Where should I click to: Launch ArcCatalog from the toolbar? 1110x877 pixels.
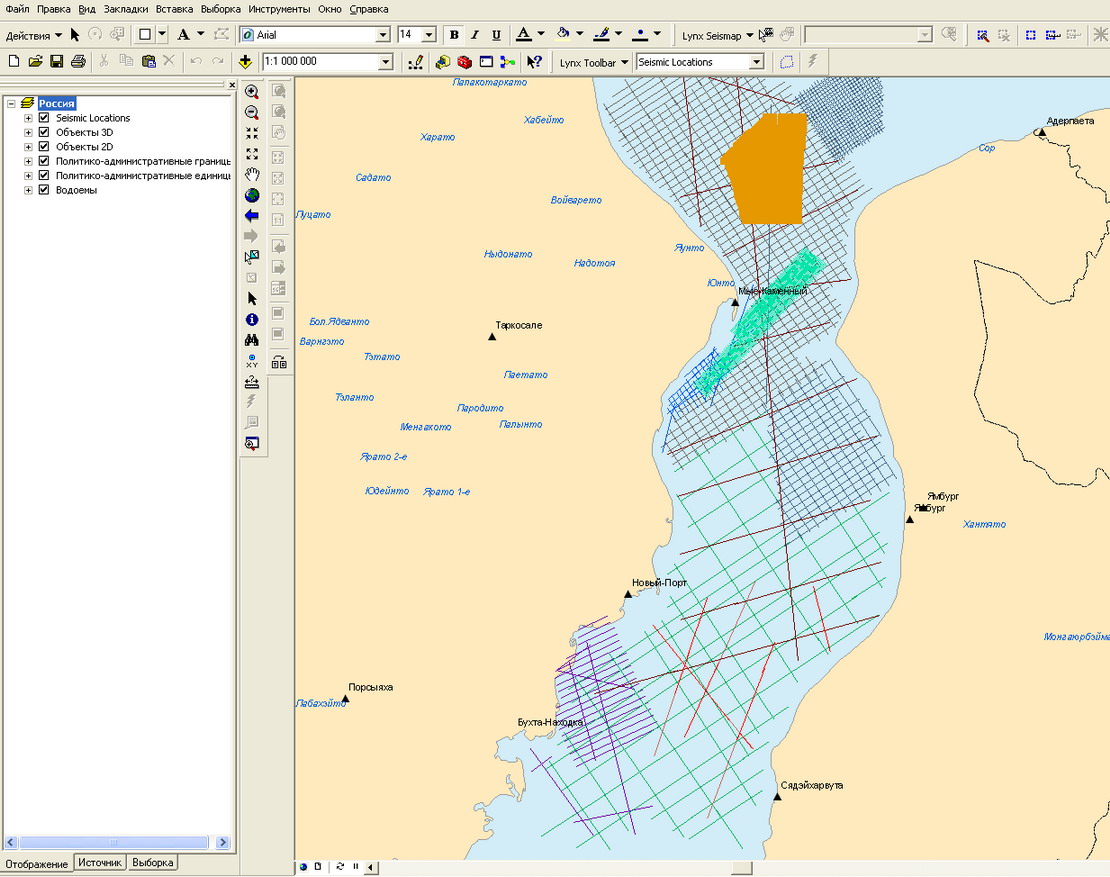click(442, 62)
